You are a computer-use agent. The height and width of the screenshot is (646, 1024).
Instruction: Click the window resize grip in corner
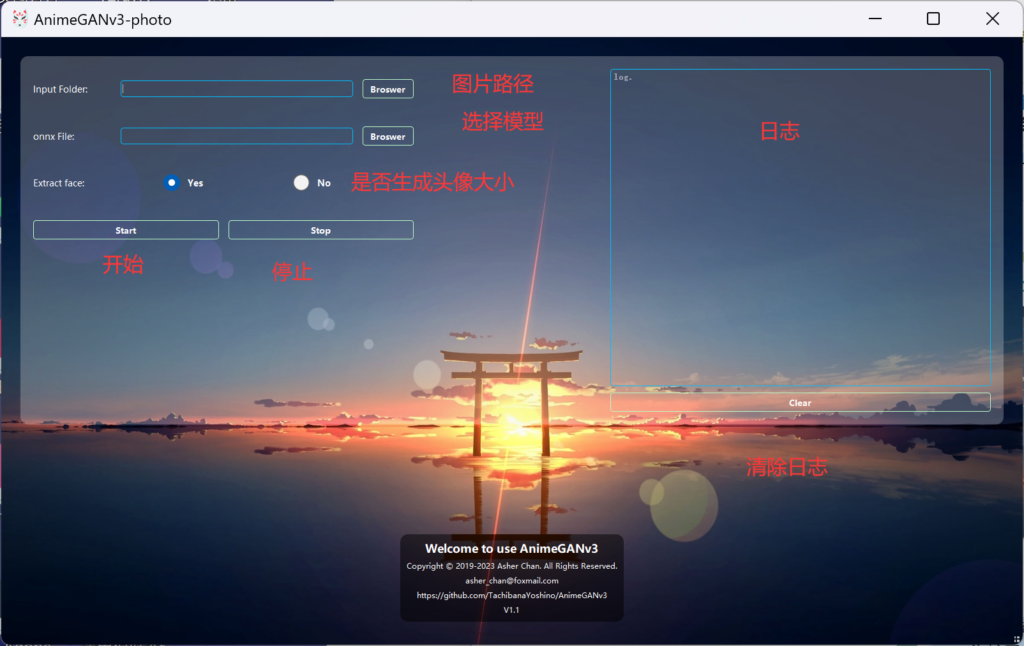1016,639
